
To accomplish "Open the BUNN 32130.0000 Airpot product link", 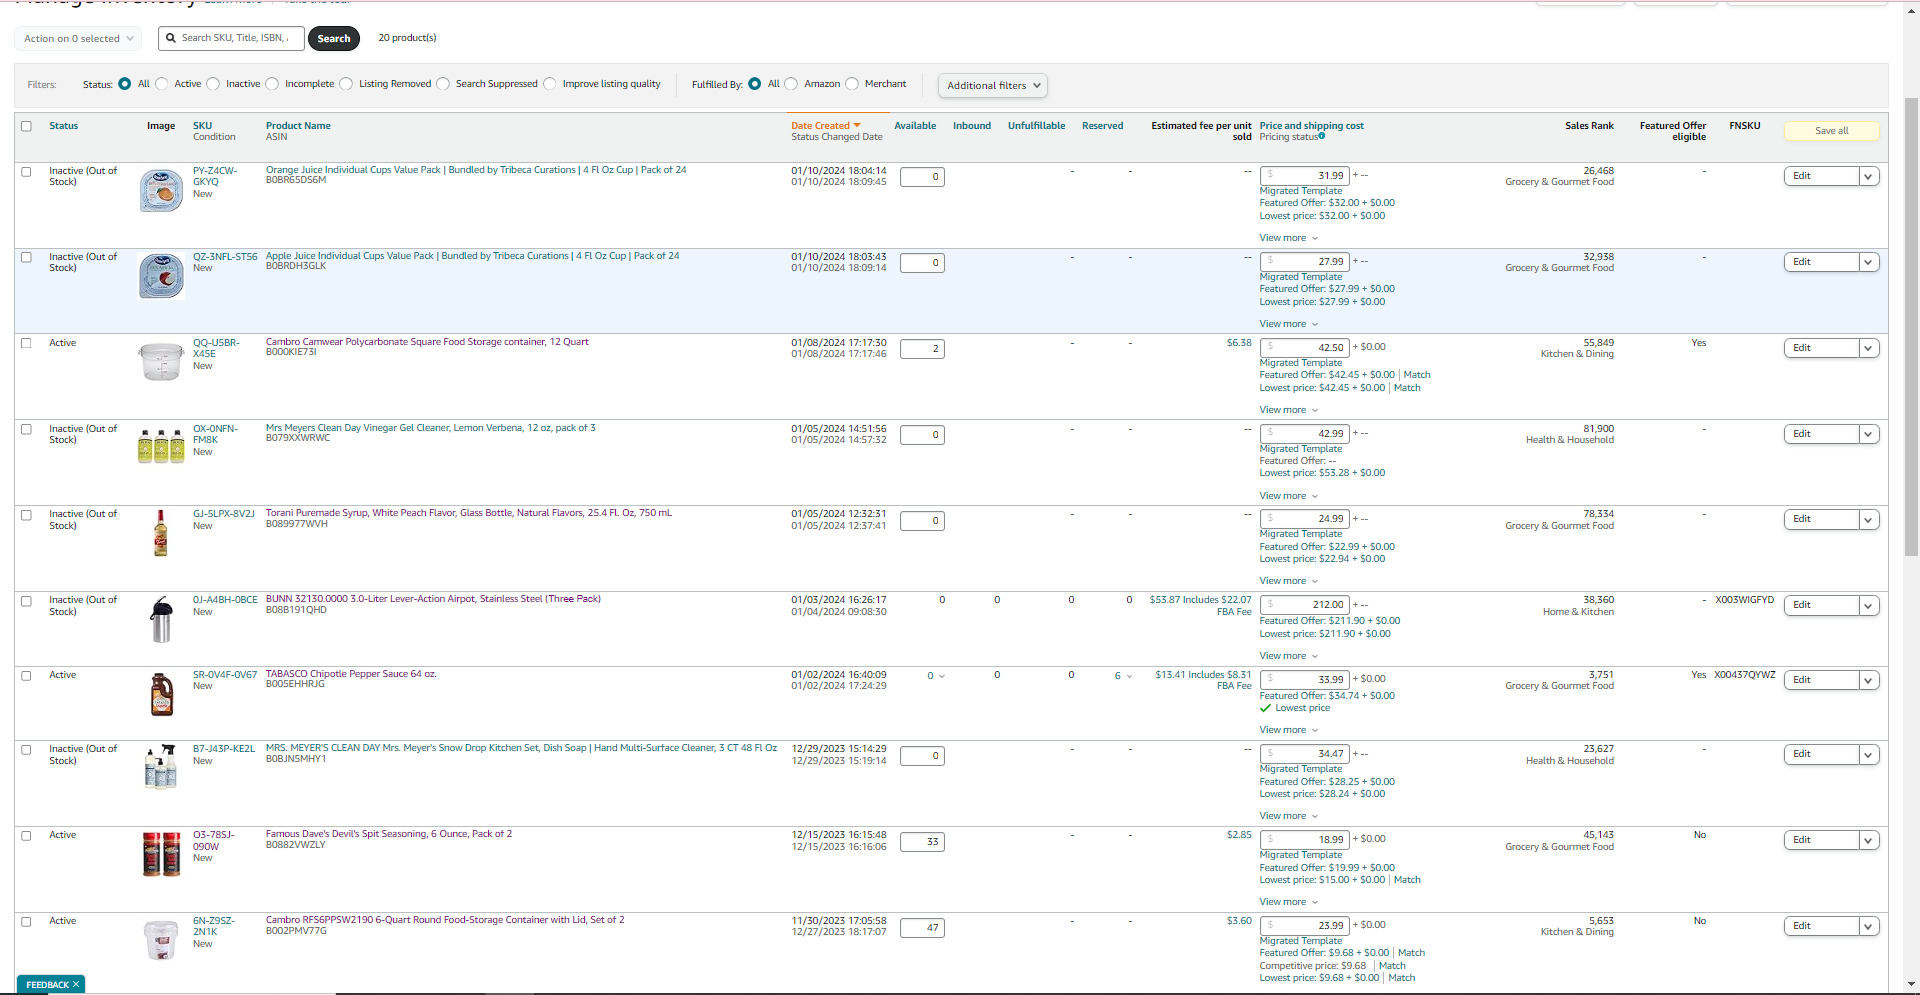I will (x=433, y=599).
